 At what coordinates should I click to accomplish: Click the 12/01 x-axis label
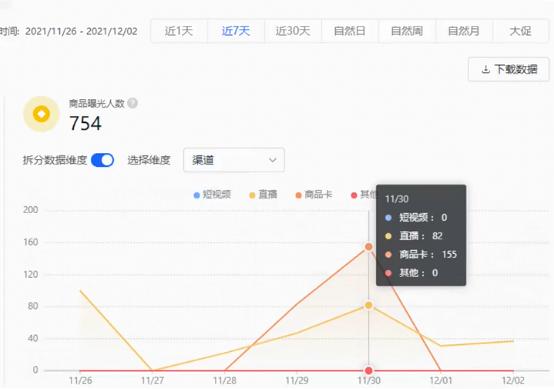click(441, 381)
